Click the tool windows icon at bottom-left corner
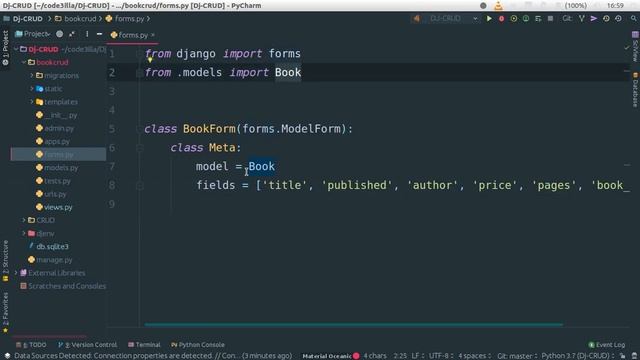 click(x=7, y=356)
